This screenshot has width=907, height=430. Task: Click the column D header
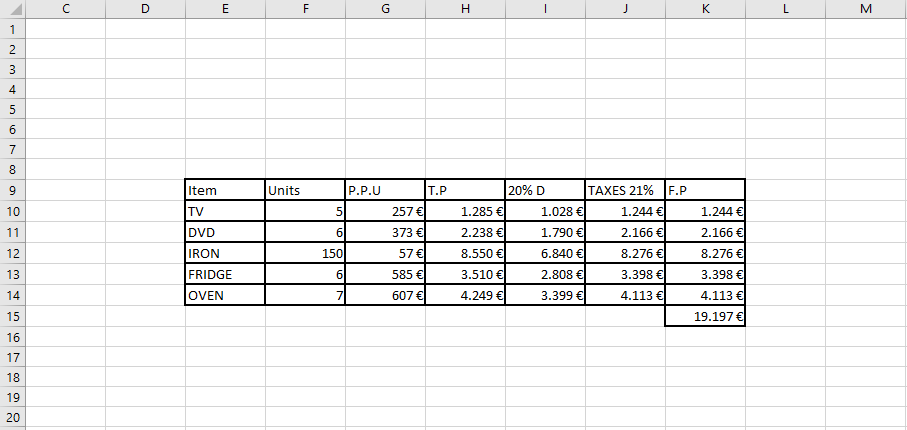coord(145,9)
